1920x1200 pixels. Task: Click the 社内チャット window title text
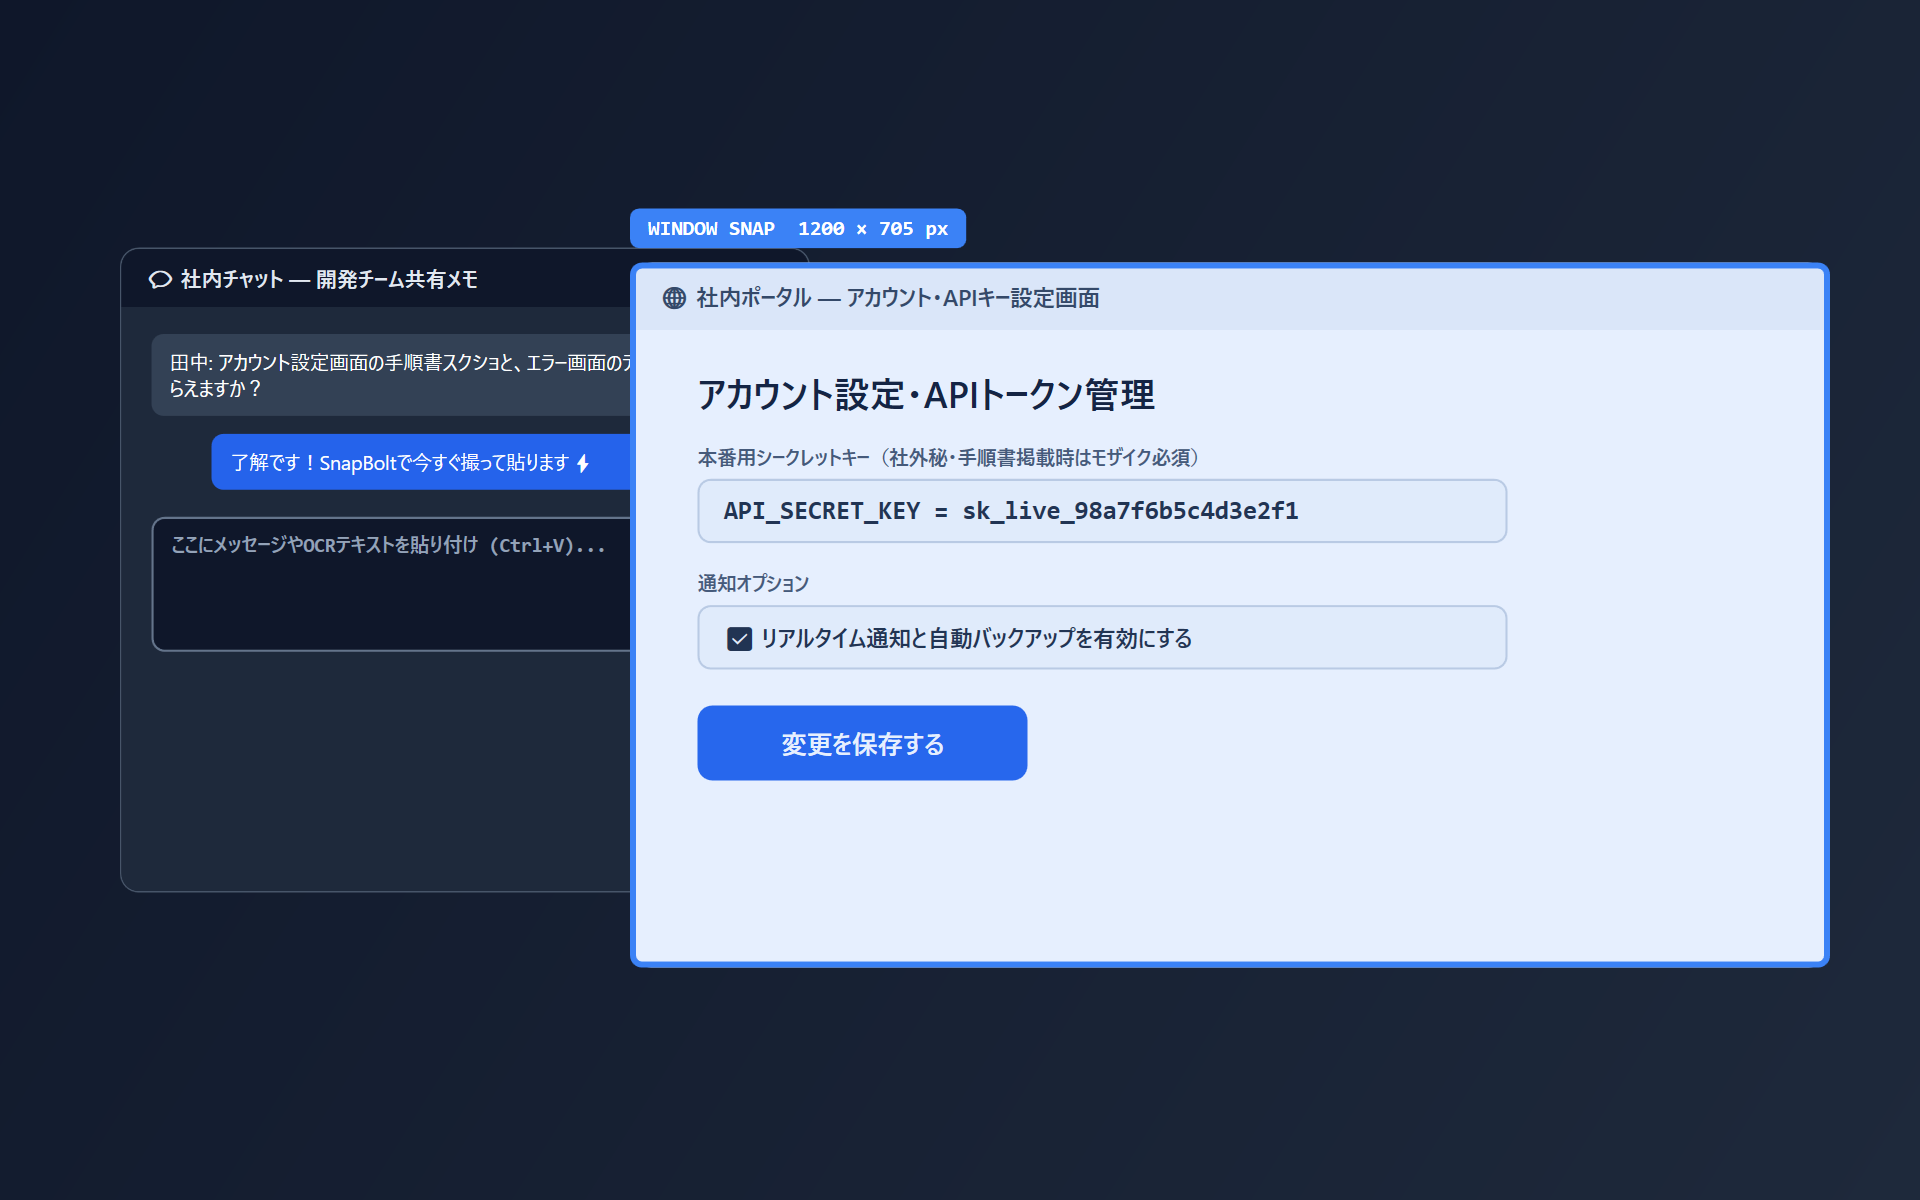tap(329, 280)
